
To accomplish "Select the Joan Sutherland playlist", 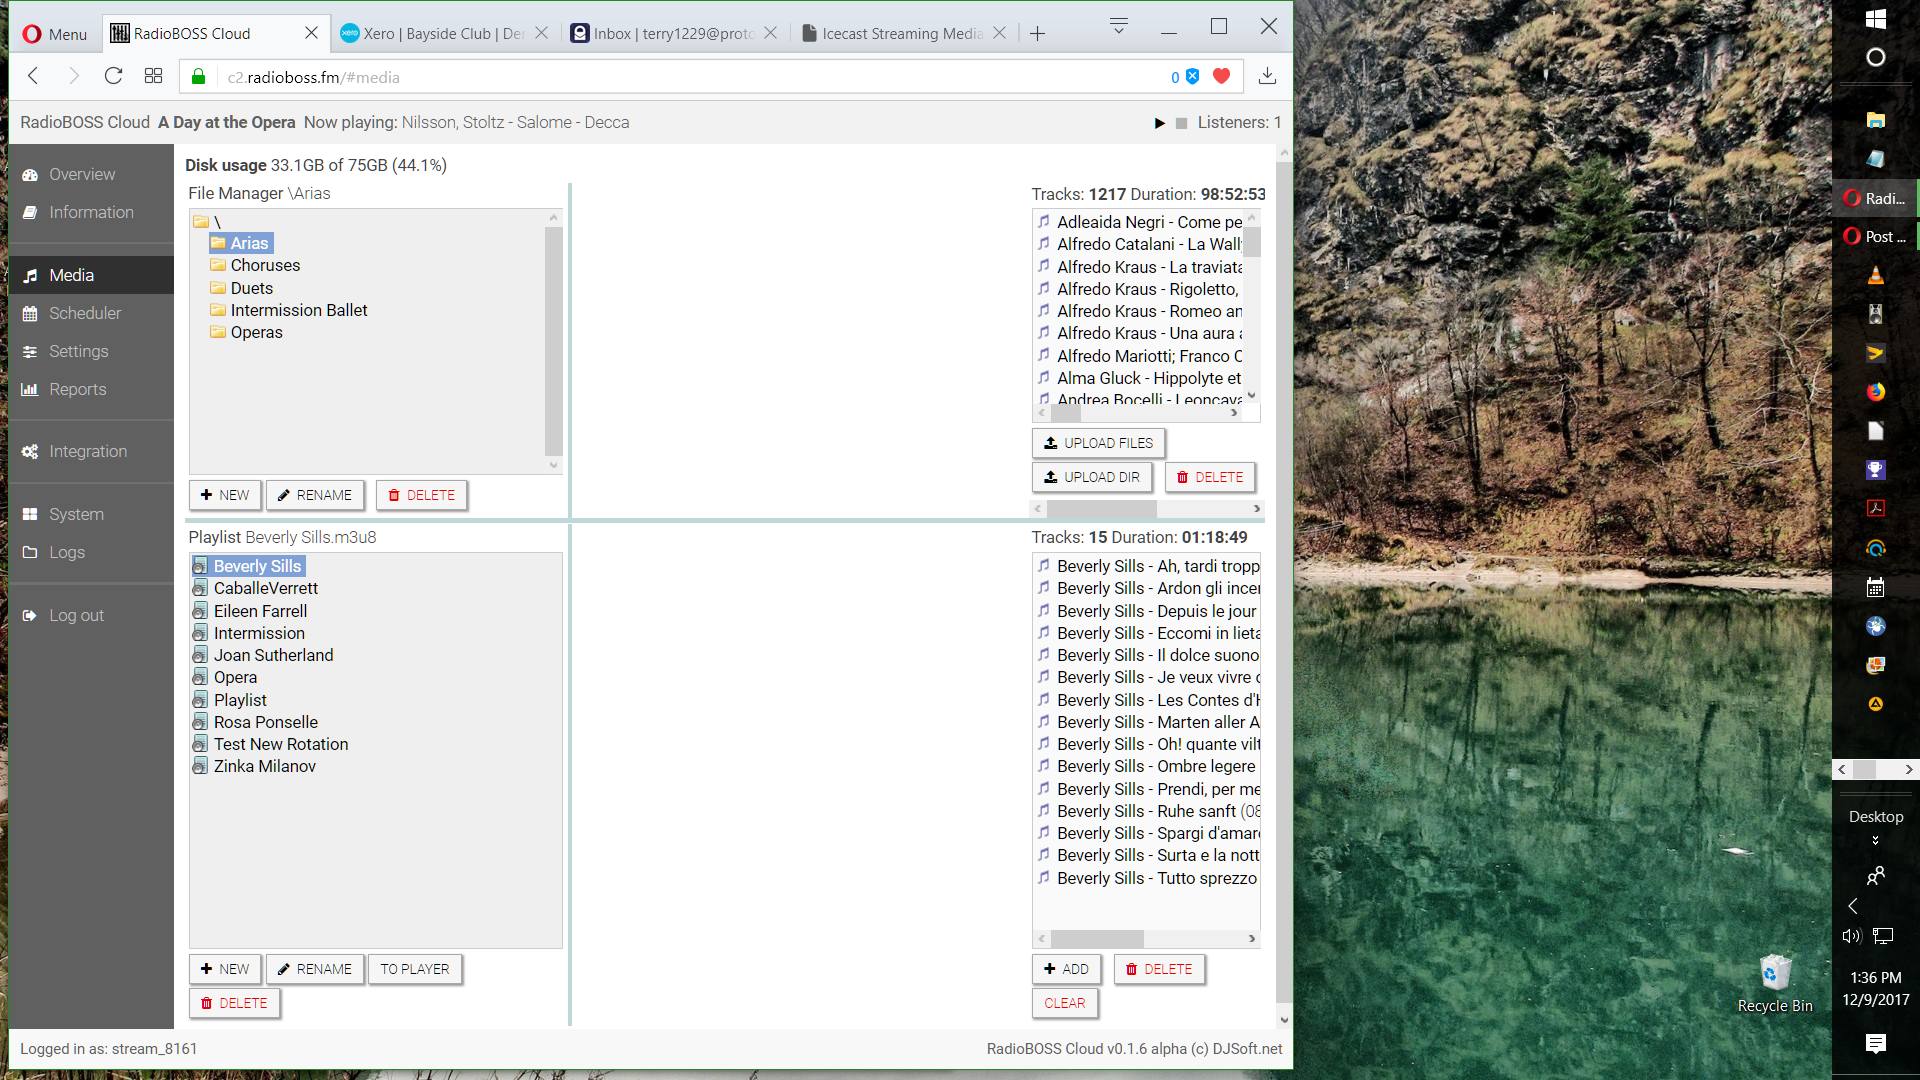I will click(273, 655).
